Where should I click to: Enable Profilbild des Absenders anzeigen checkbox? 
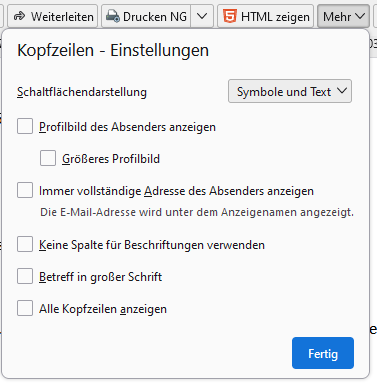click(x=25, y=126)
